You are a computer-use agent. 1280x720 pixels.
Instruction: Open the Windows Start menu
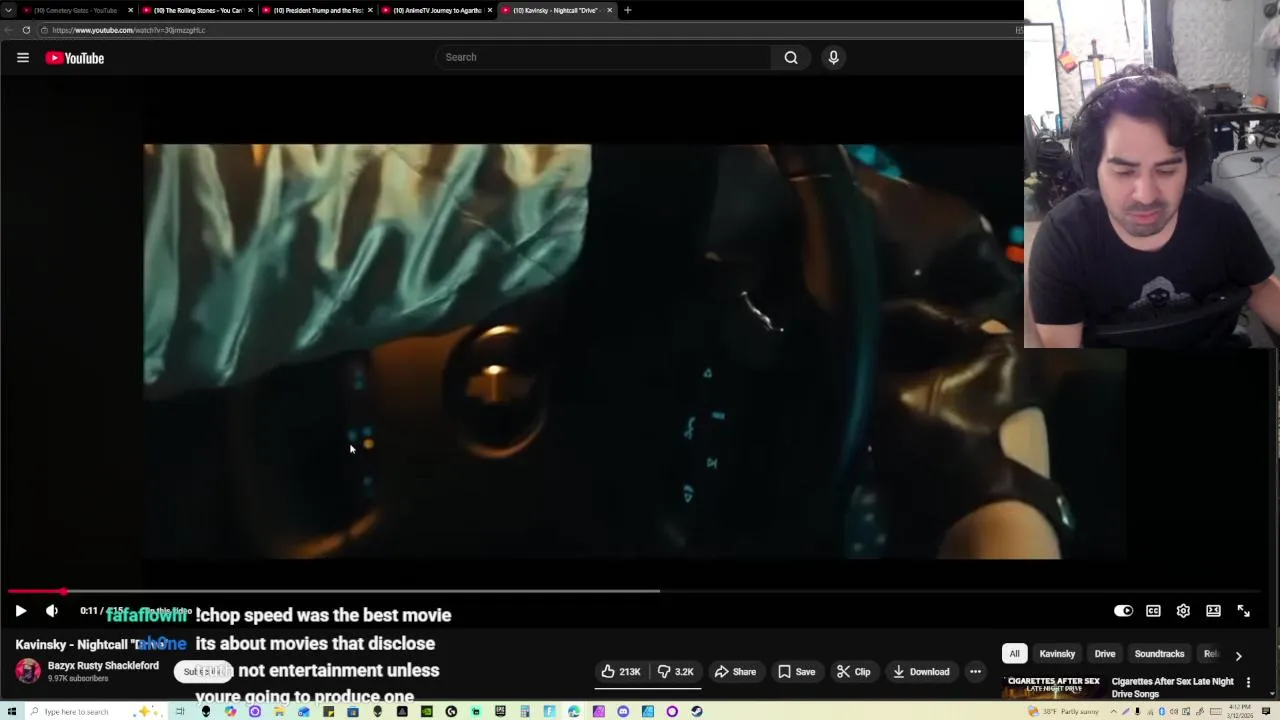(x=12, y=711)
